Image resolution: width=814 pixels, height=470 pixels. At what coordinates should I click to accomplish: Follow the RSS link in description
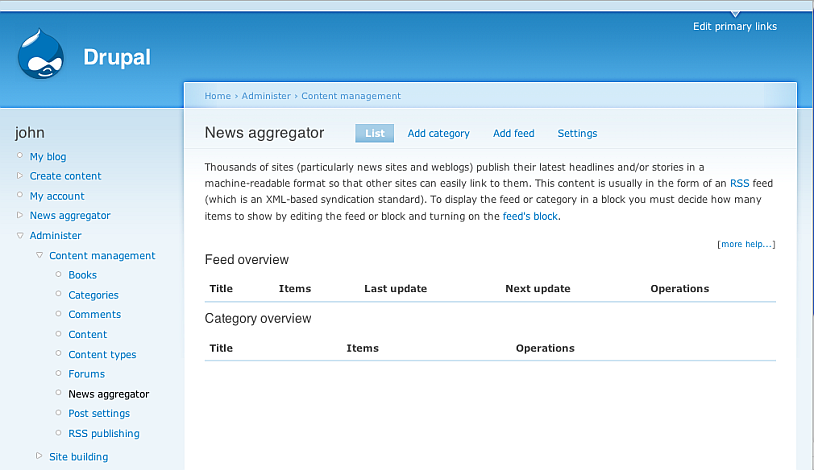[739, 184]
